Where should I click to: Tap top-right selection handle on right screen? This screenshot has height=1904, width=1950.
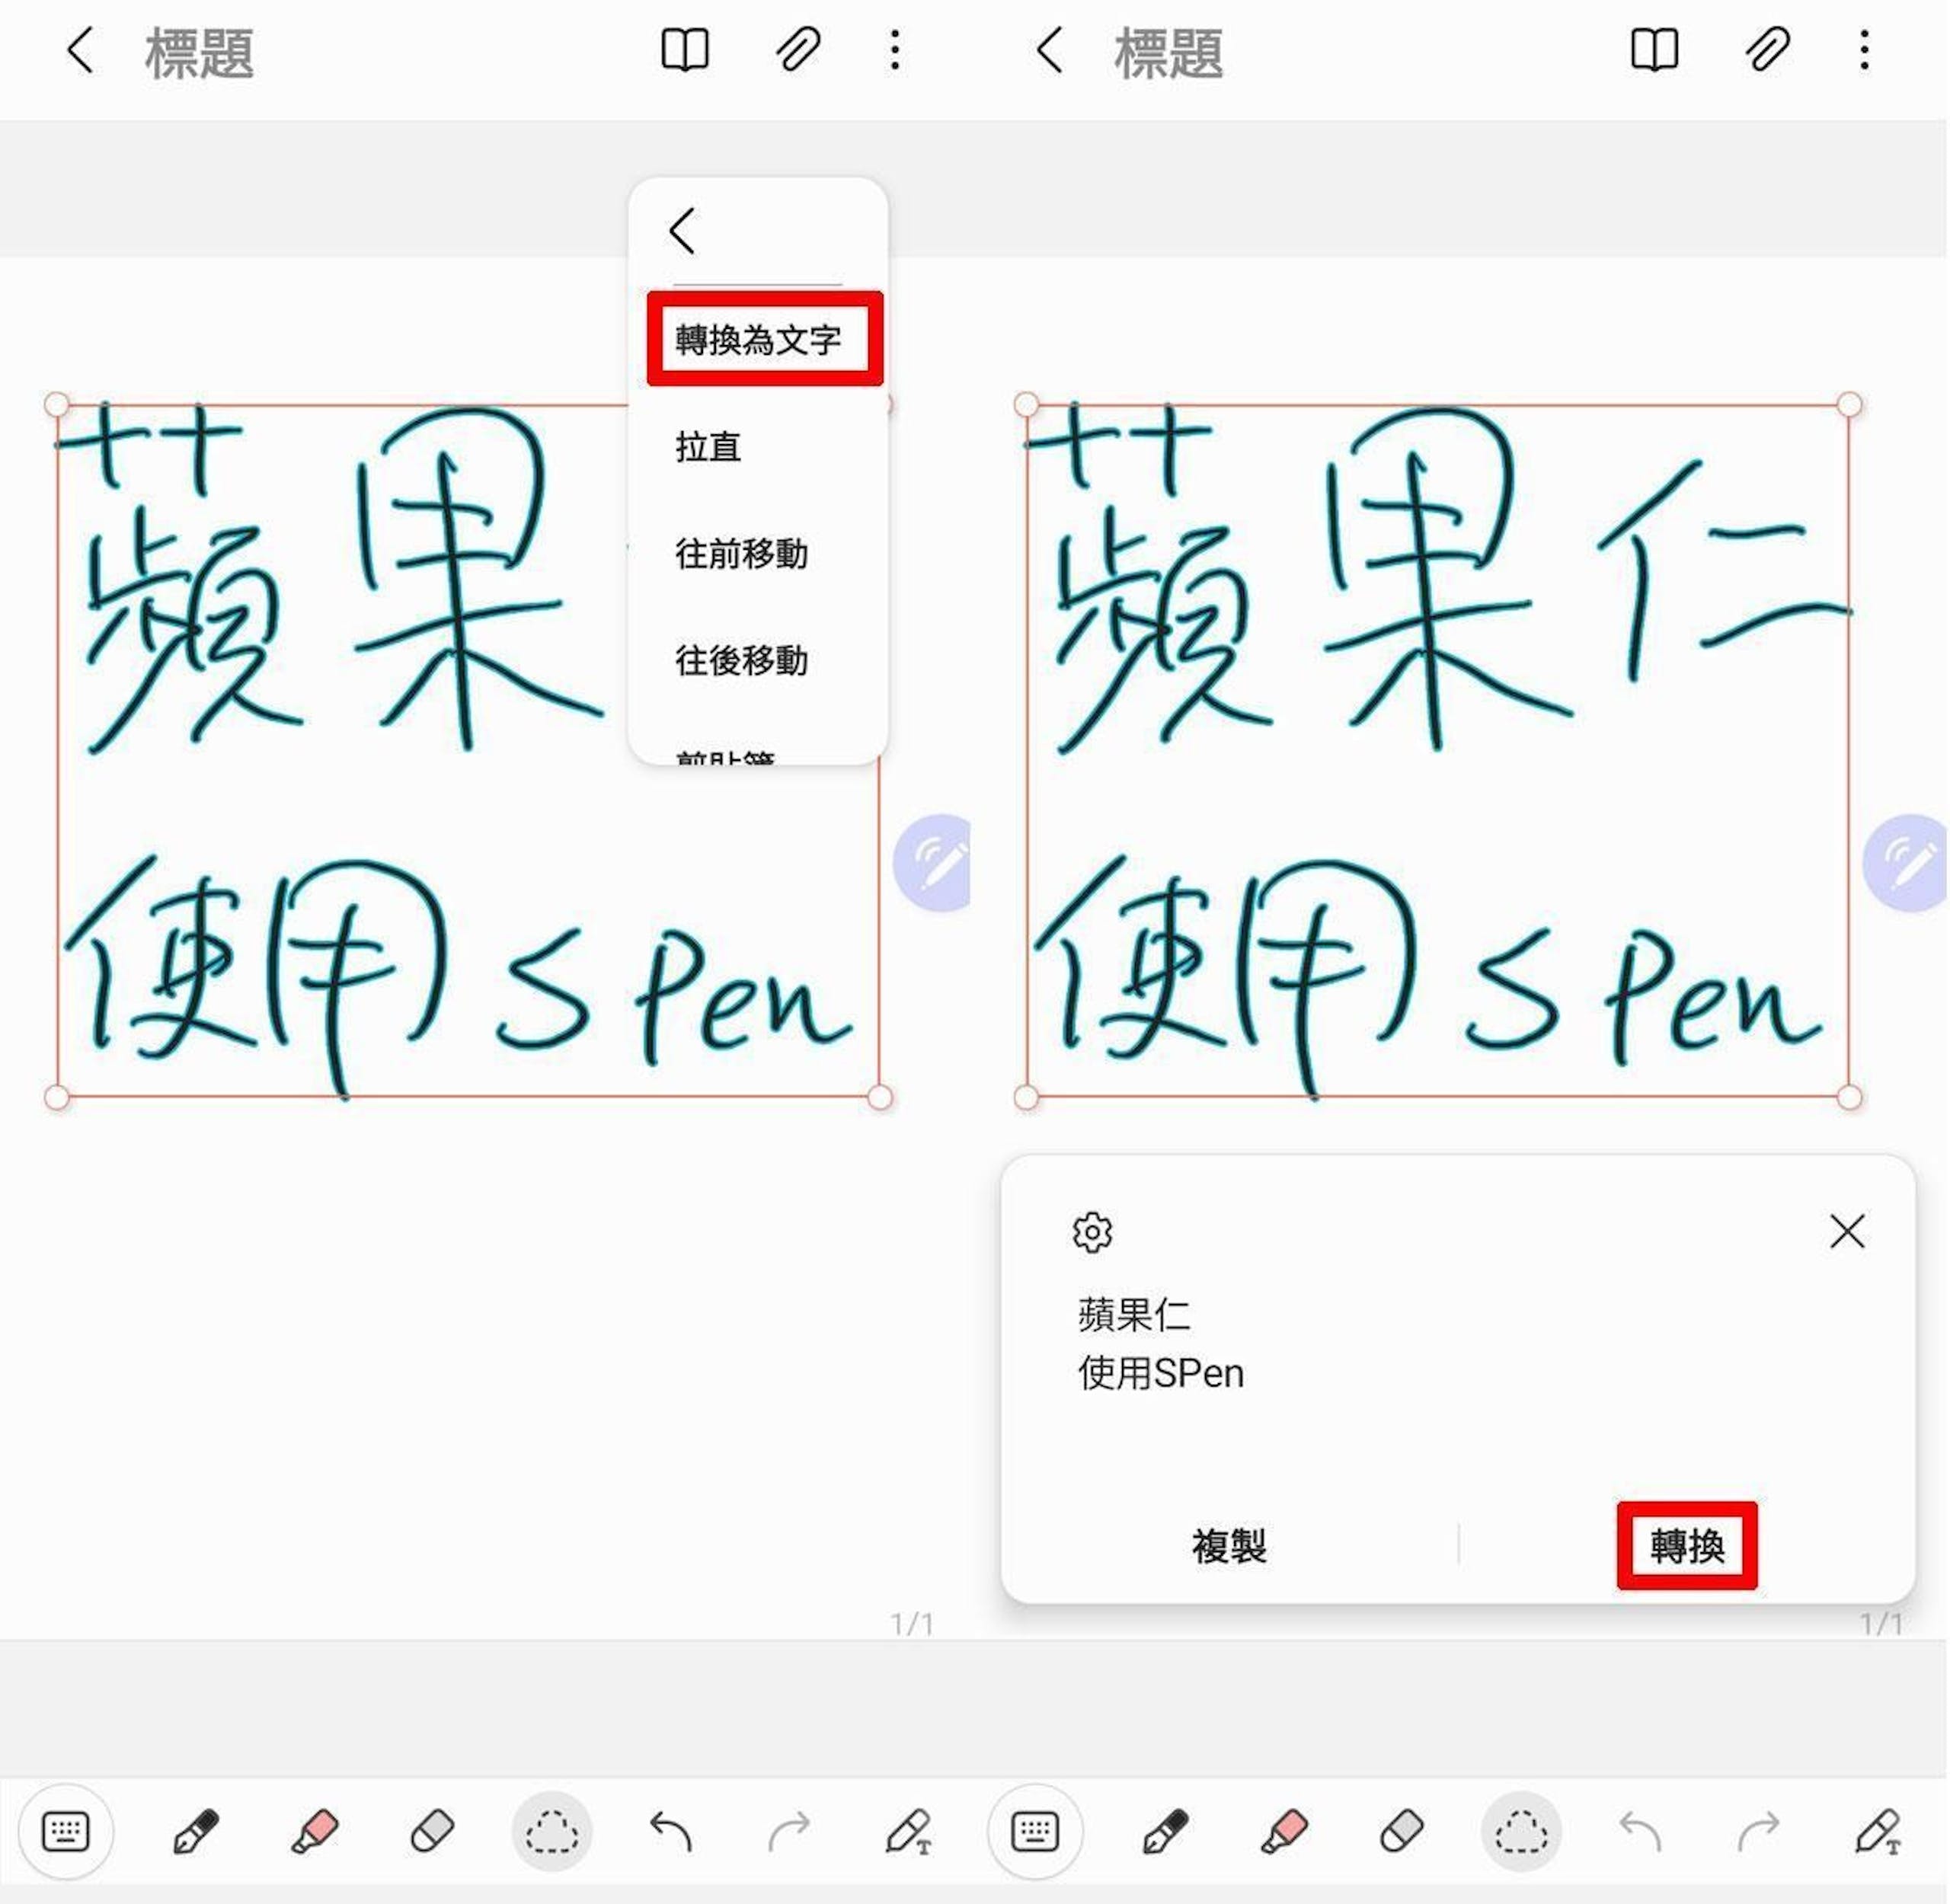pyautogui.click(x=1849, y=404)
